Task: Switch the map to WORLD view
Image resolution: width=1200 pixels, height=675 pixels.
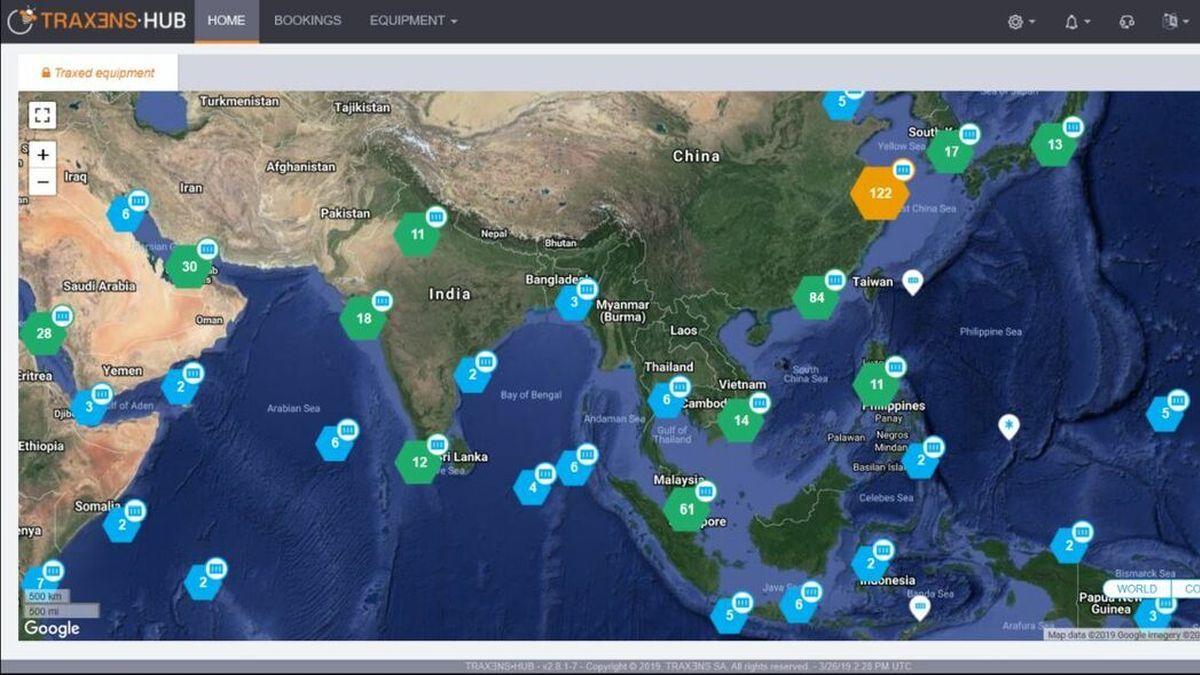Action: (1137, 589)
